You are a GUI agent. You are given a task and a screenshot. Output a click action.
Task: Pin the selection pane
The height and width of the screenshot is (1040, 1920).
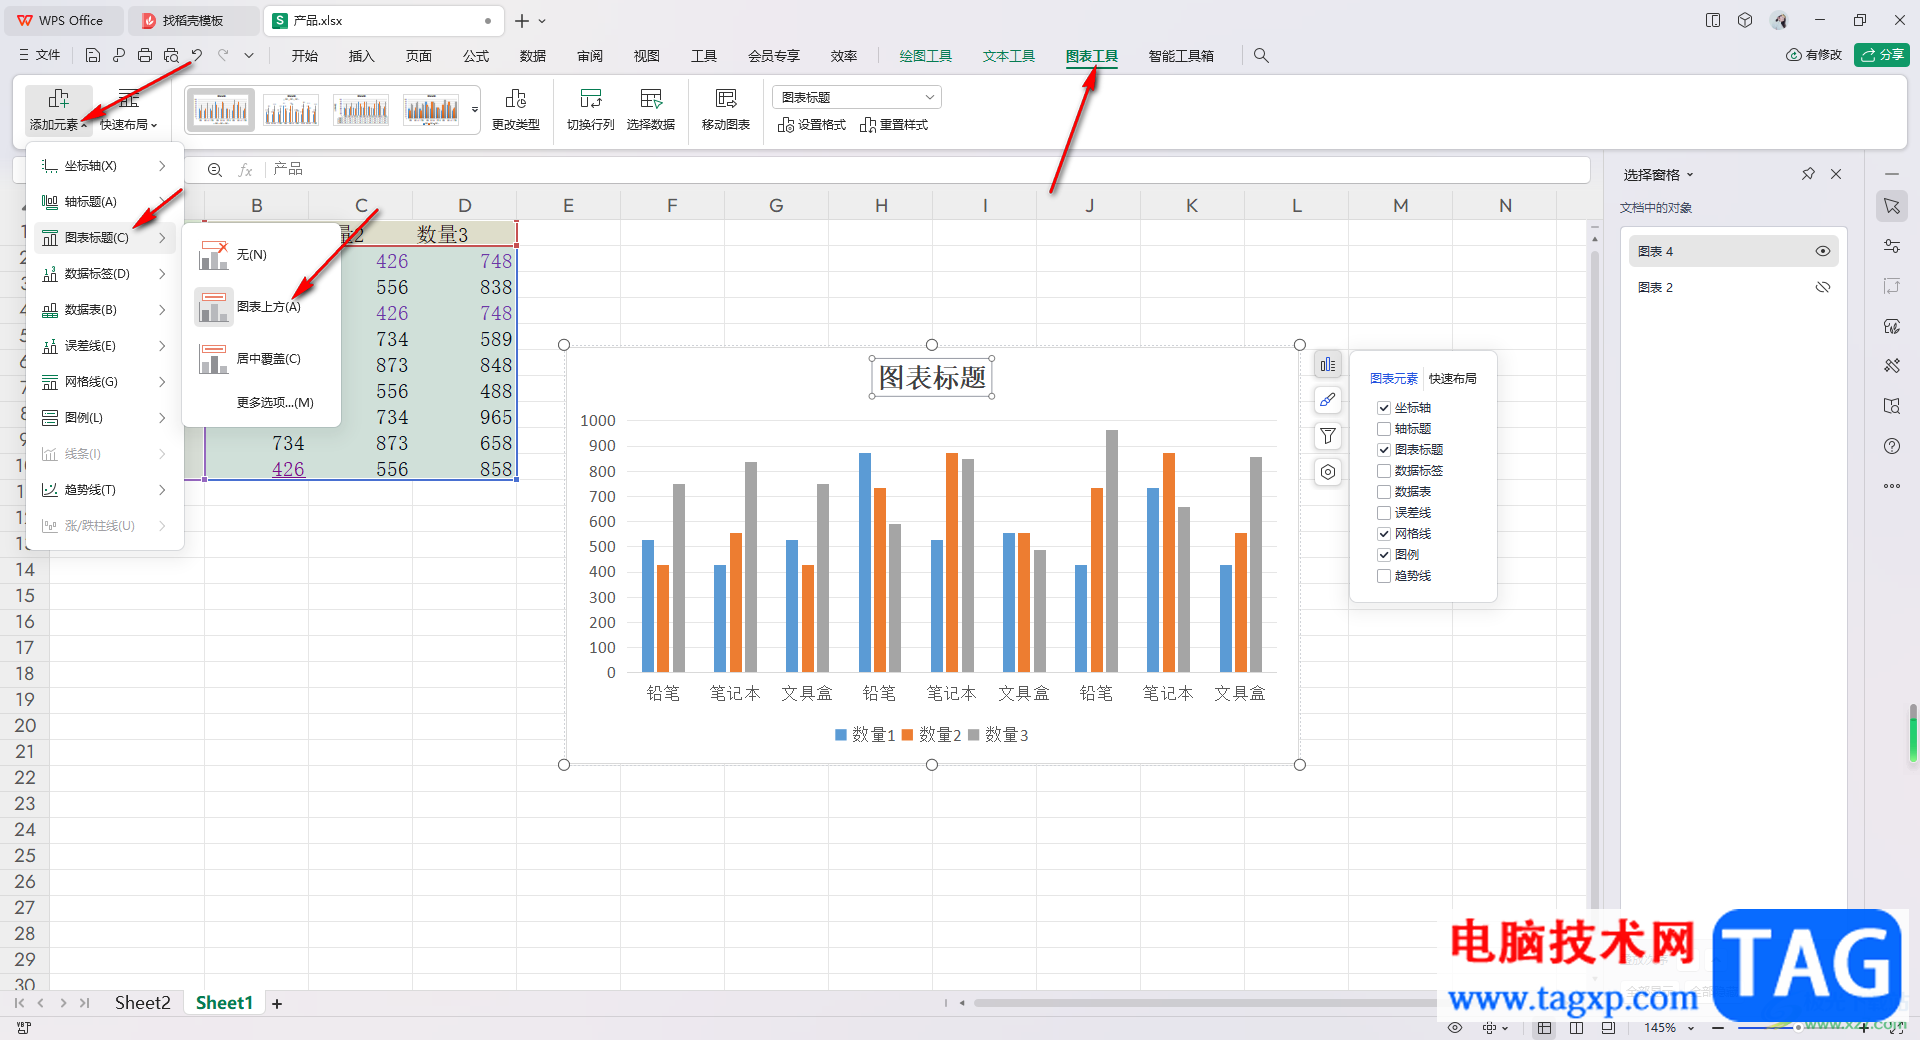pyautogui.click(x=1808, y=174)
